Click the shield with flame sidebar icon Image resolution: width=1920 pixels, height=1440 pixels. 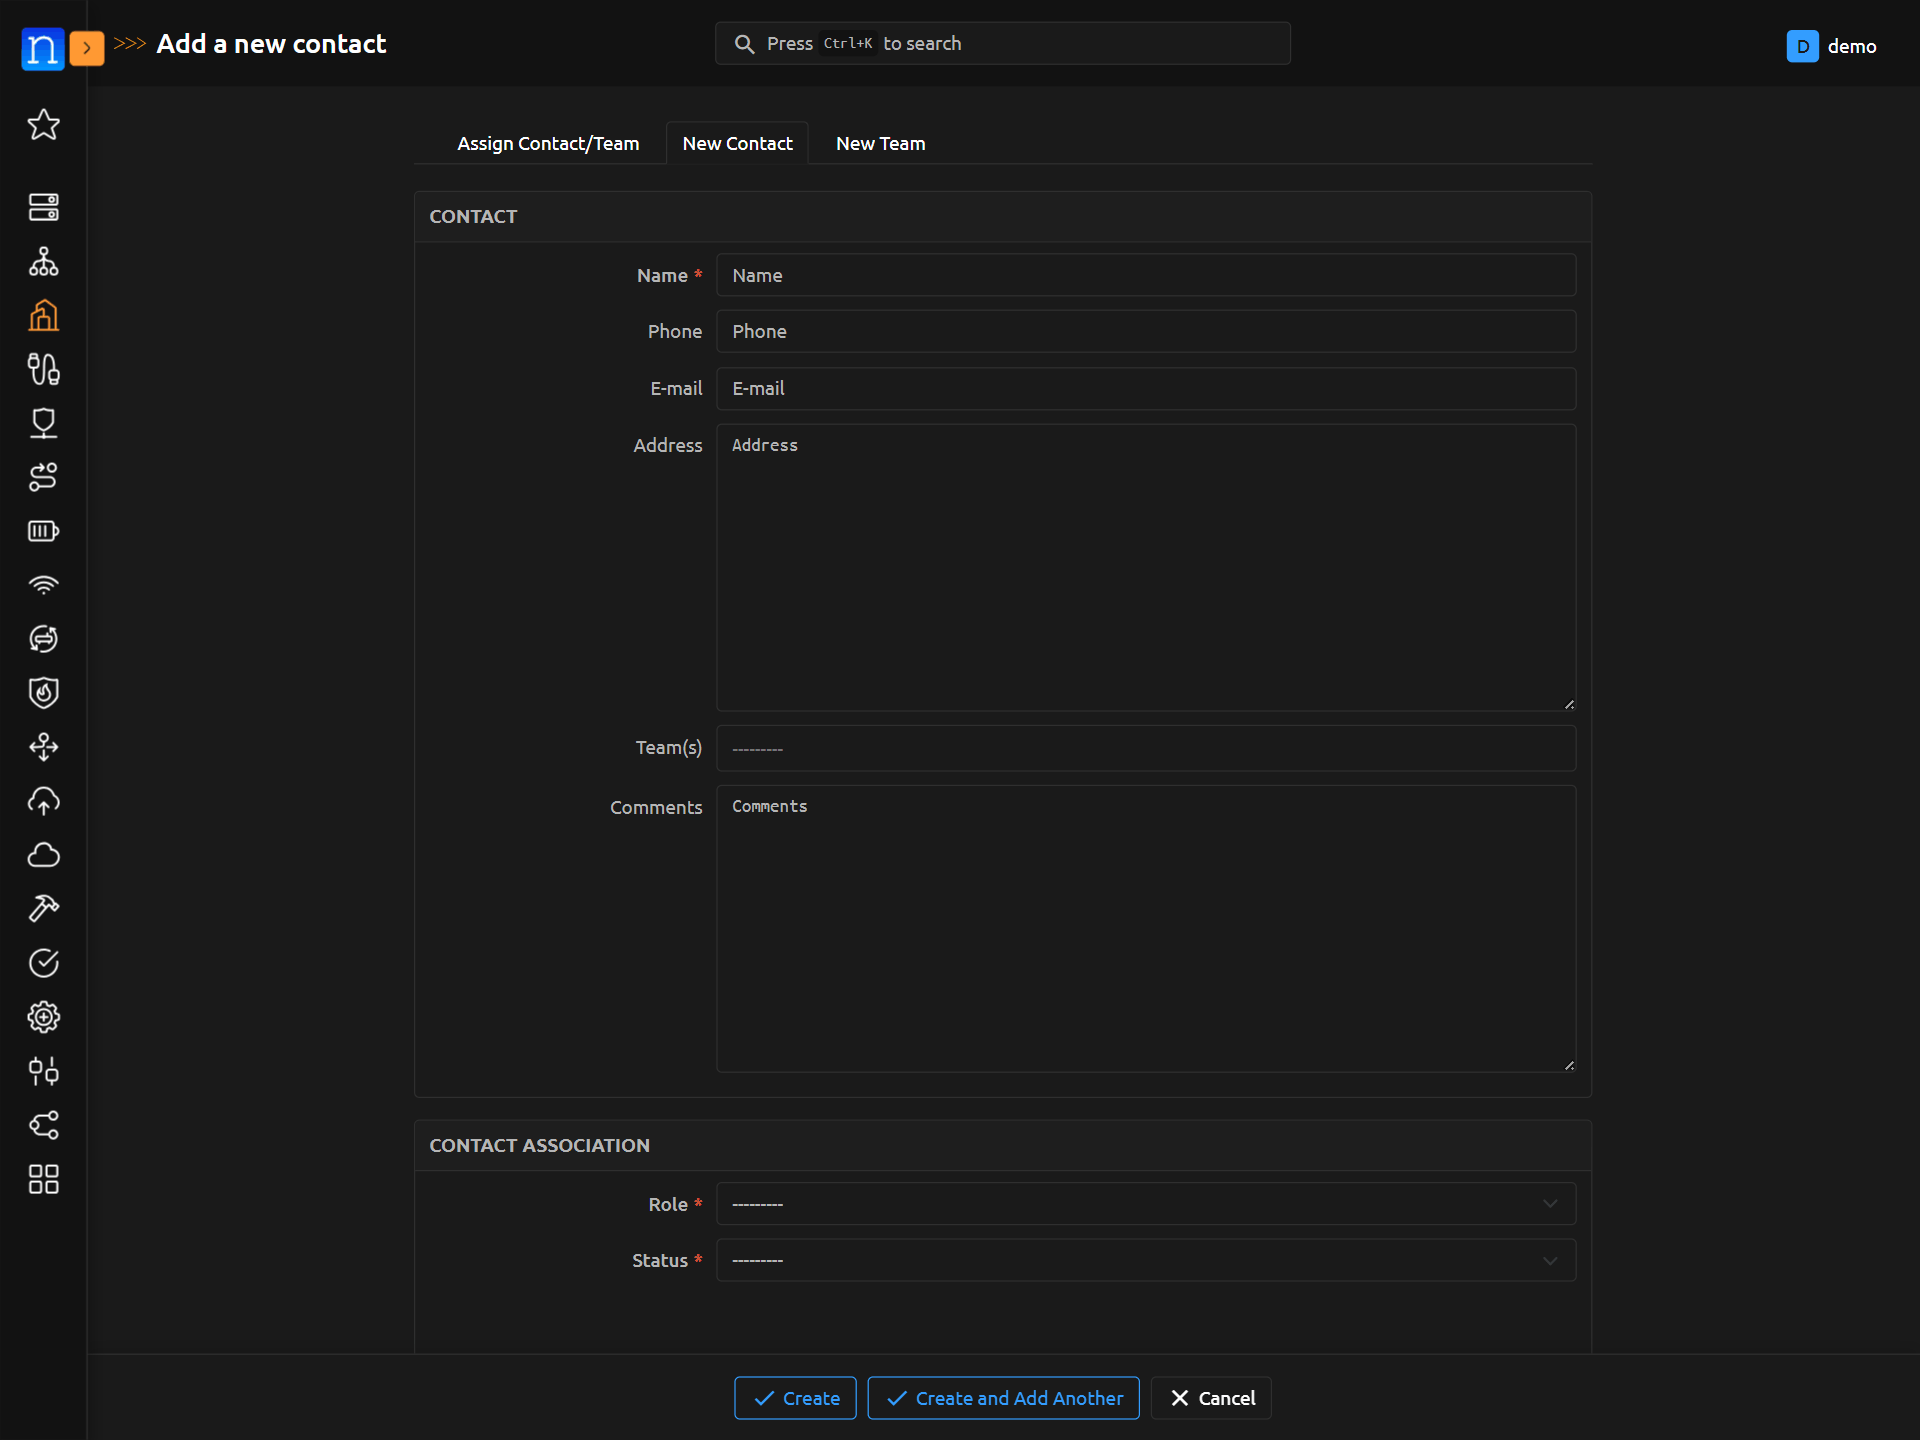pyautogui.click(x=43, y=693)
